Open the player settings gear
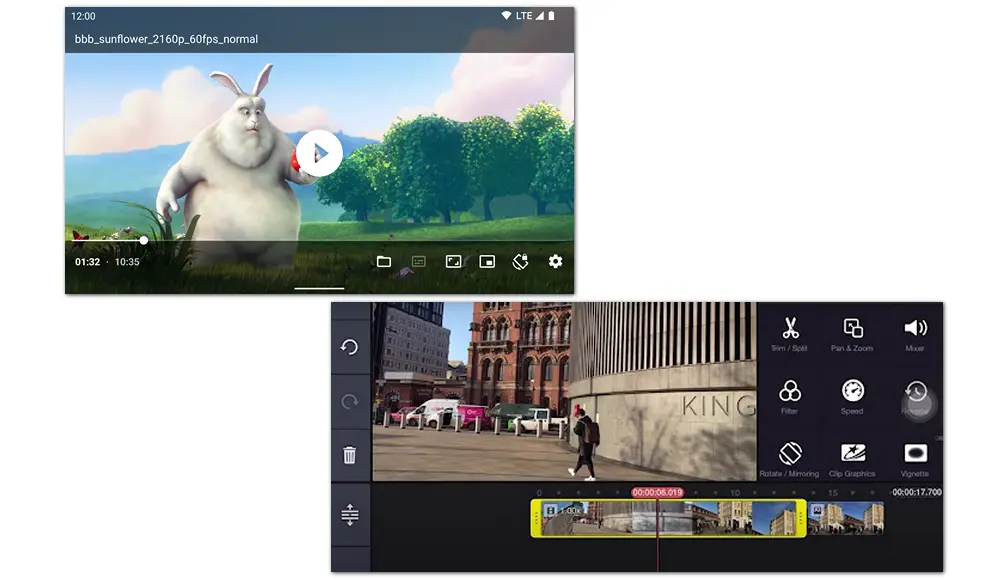The width and height of the screenshot is (1000, 580). (x=555, y=262)
